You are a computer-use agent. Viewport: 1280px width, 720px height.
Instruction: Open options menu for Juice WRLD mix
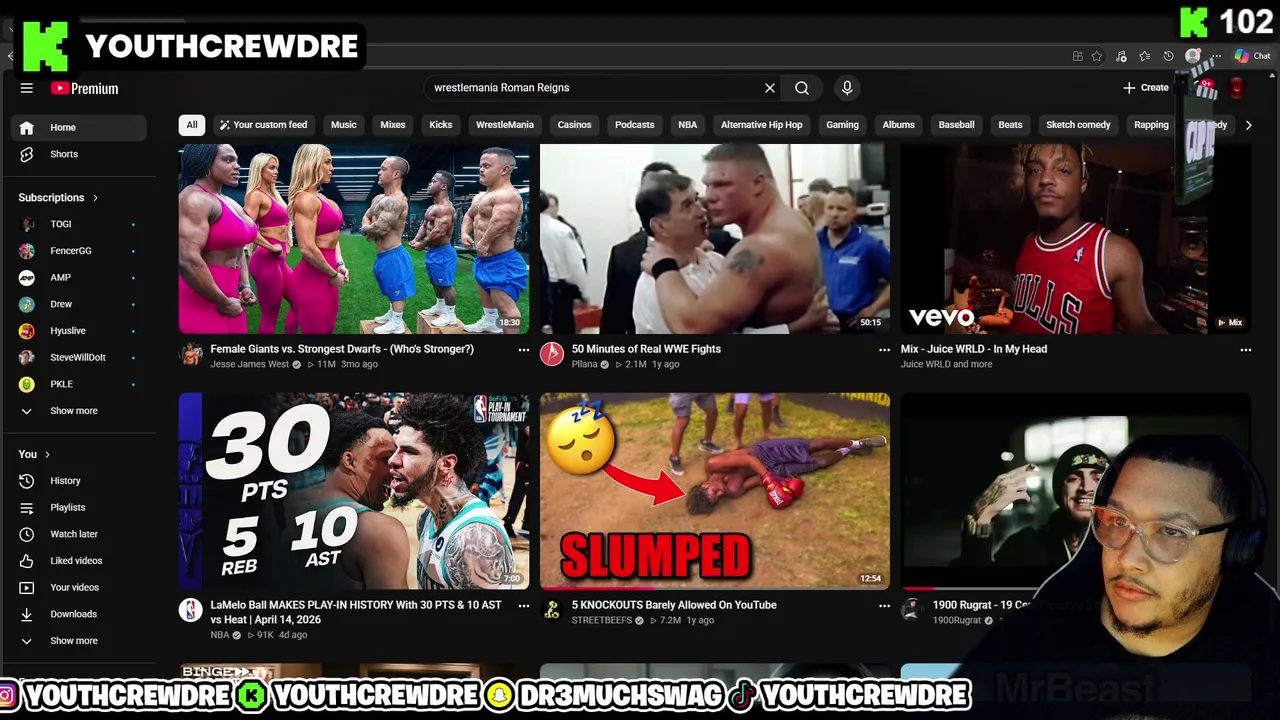[1245, 350]
